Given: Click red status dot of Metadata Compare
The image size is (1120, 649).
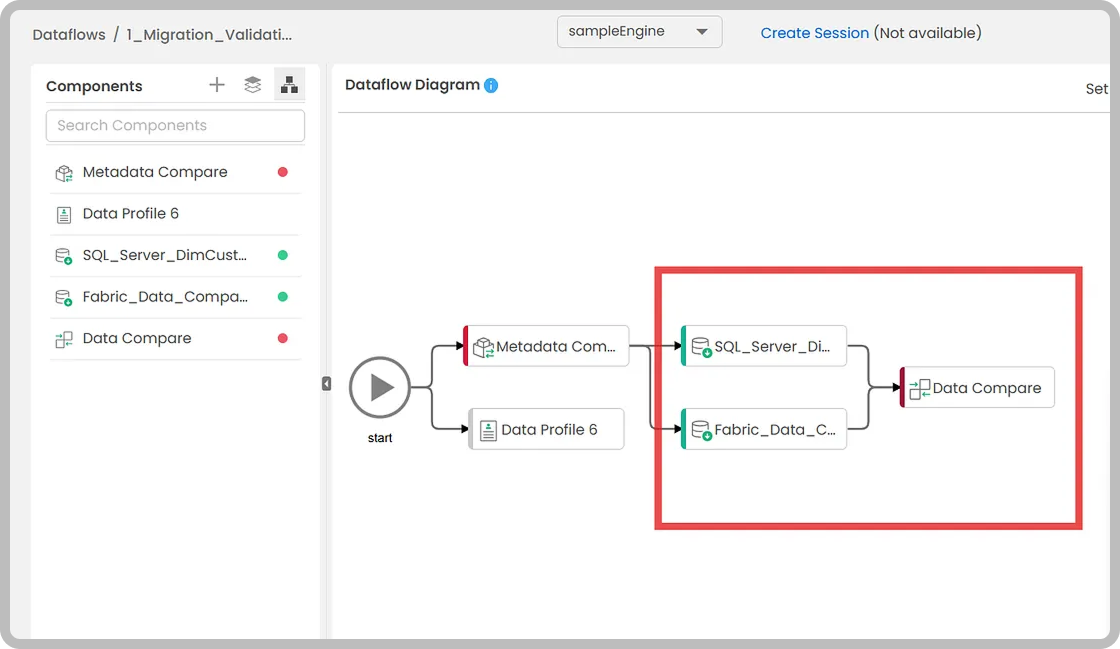Looking at the screenshot, I should 283,172.
